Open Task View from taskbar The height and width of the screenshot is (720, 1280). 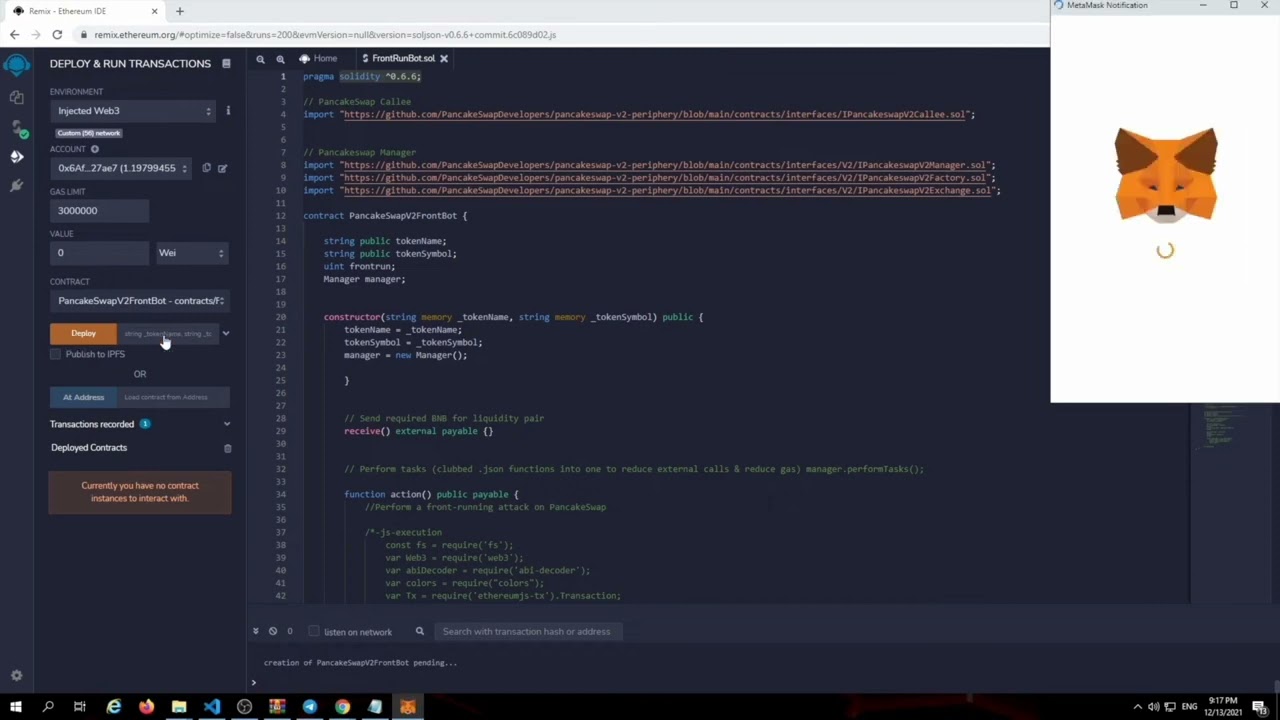tap(80, 707)
